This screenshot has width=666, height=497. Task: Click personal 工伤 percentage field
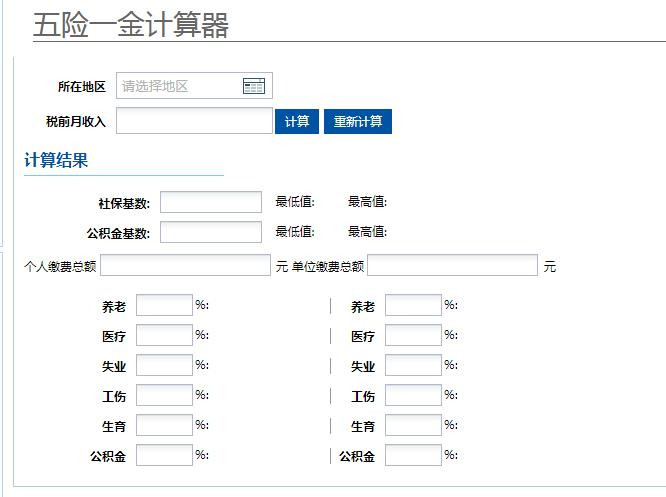(x=164, y=395)
